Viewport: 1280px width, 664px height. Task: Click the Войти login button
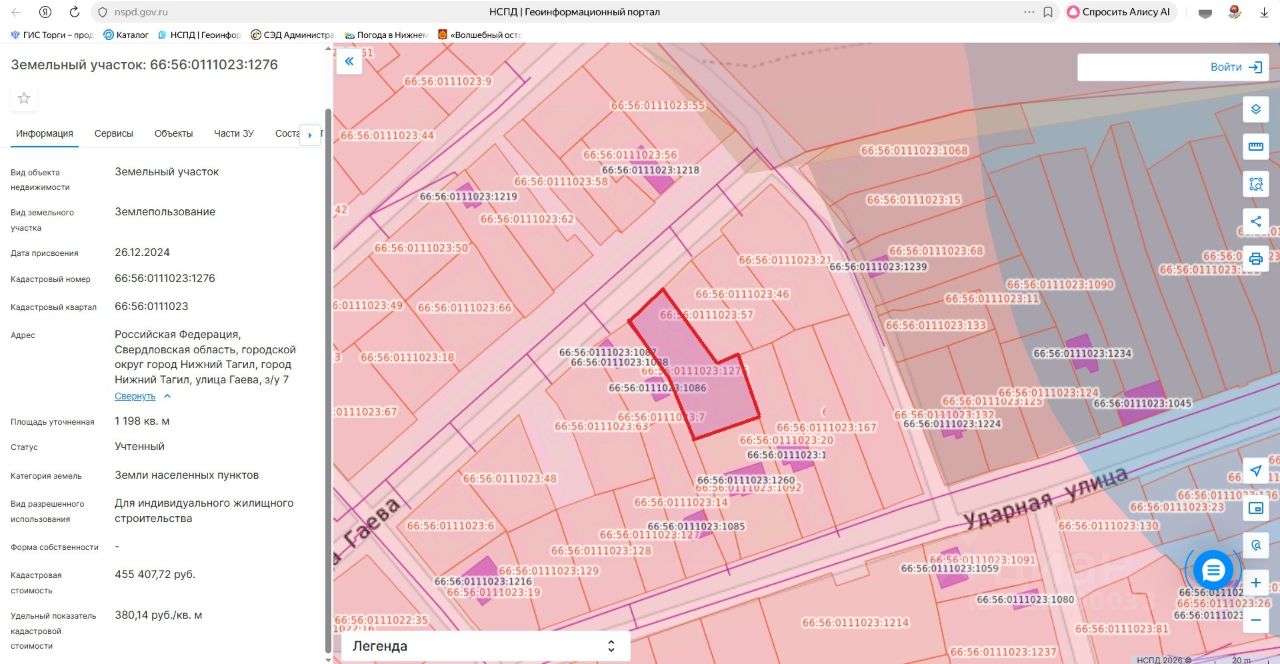point(1238,67)
